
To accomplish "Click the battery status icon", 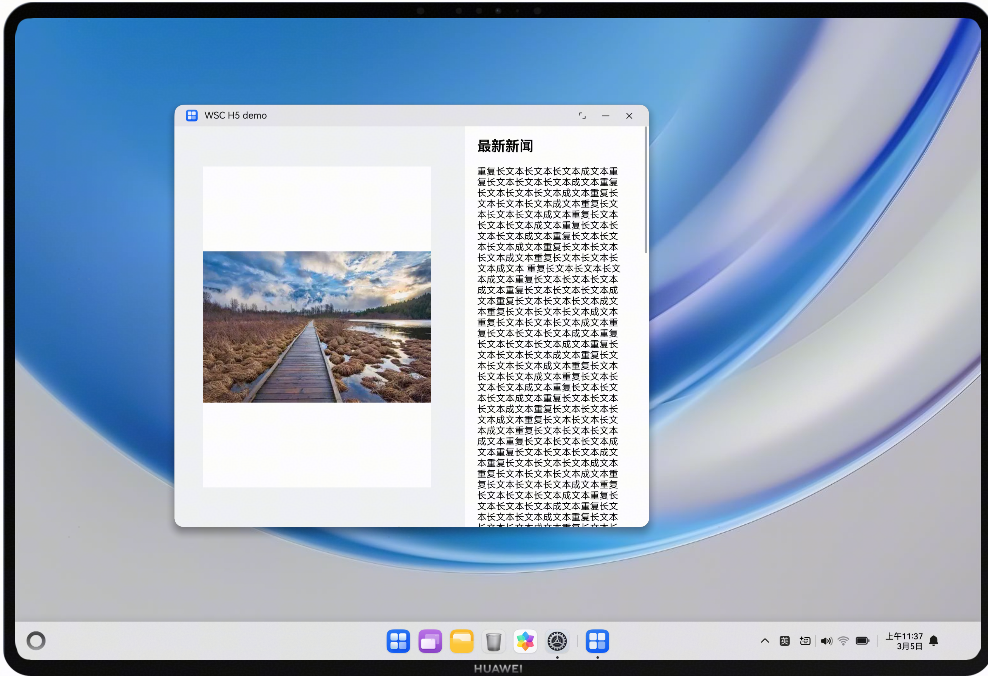I will coord(862,641).
